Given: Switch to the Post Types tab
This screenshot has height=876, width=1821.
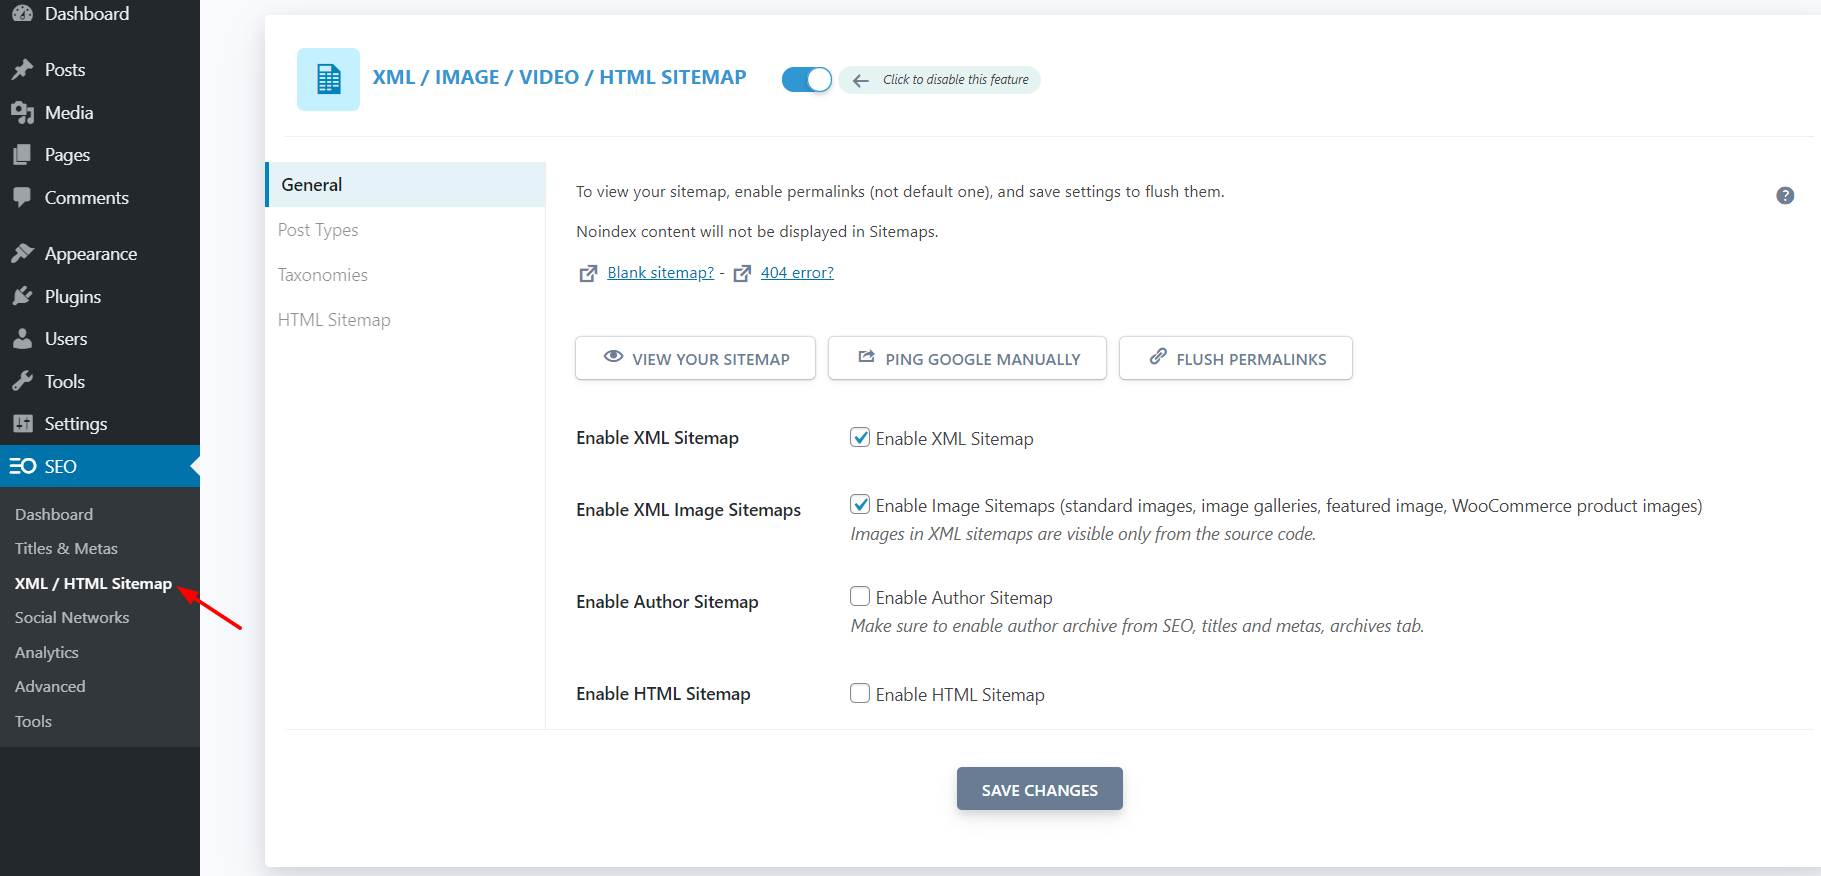Looking at the screenshot, I should (406, 230).
